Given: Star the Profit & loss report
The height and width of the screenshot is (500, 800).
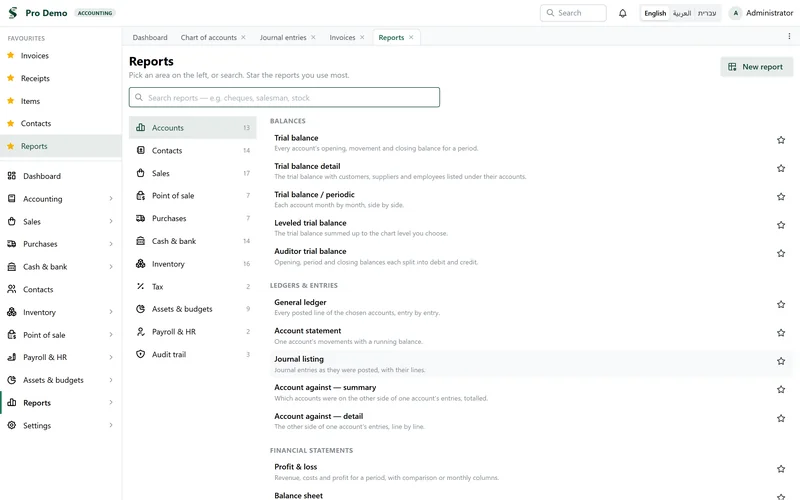Looking at the screenshot, I should (x=781, y=469).
